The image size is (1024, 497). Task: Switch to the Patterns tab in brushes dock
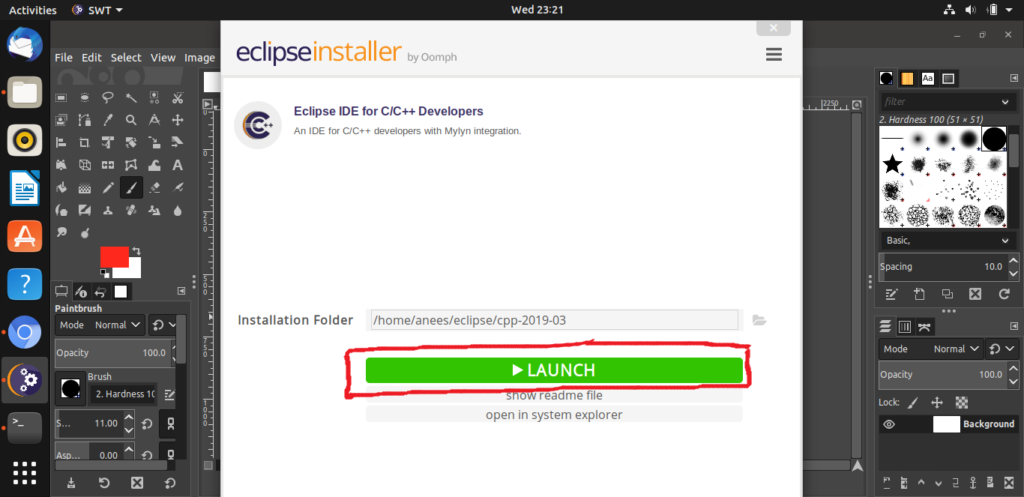pyautogui.click(x=907, y=78)
